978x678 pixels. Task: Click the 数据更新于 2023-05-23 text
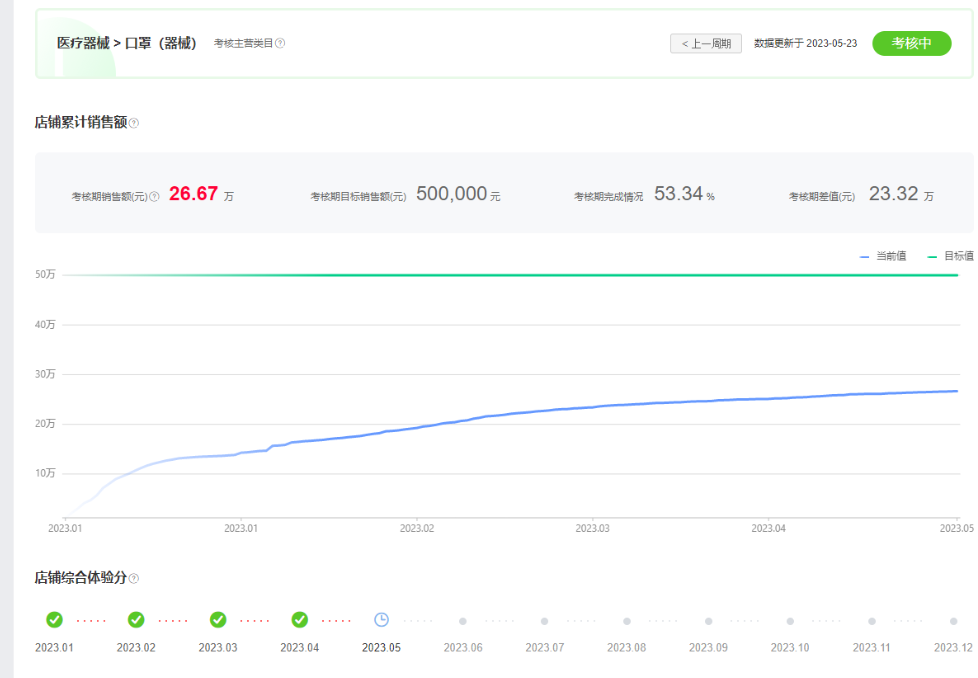[x=805, y=43]
